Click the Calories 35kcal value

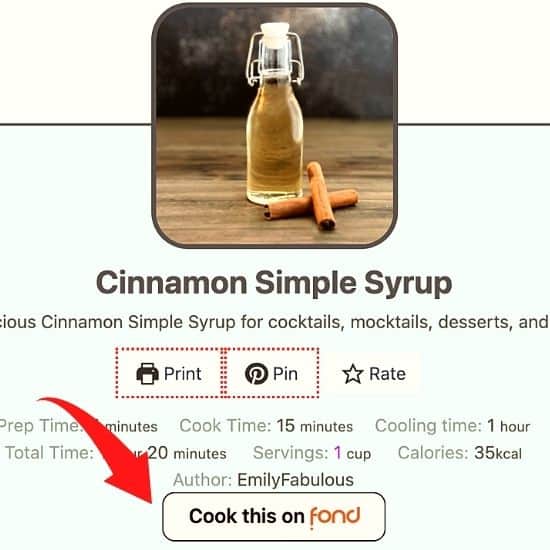(498, 453)
